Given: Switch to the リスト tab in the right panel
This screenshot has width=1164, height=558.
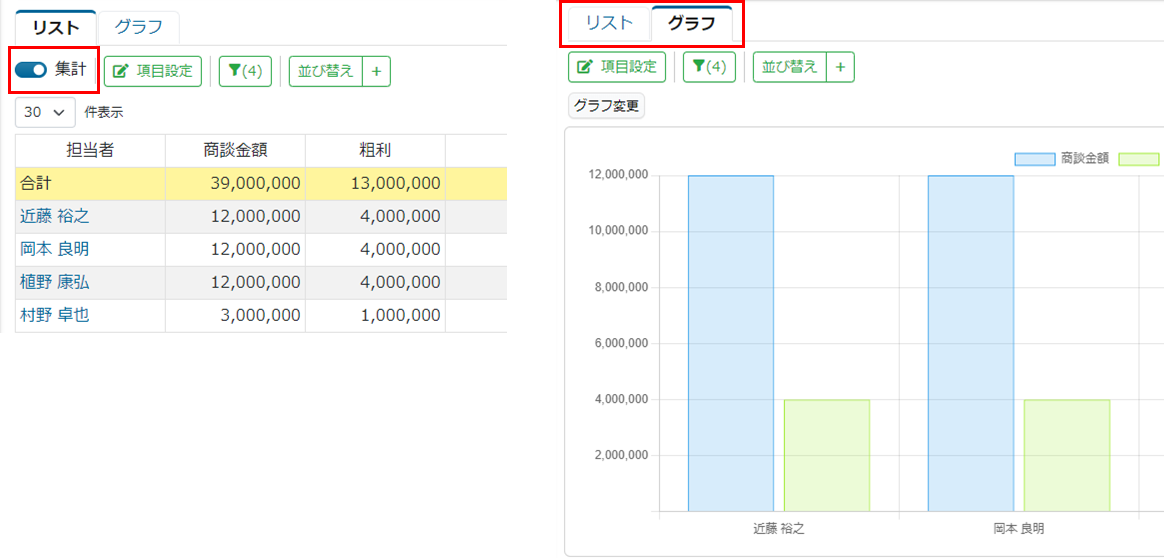Looking at the screenshot, I should [x=609, y=23].
